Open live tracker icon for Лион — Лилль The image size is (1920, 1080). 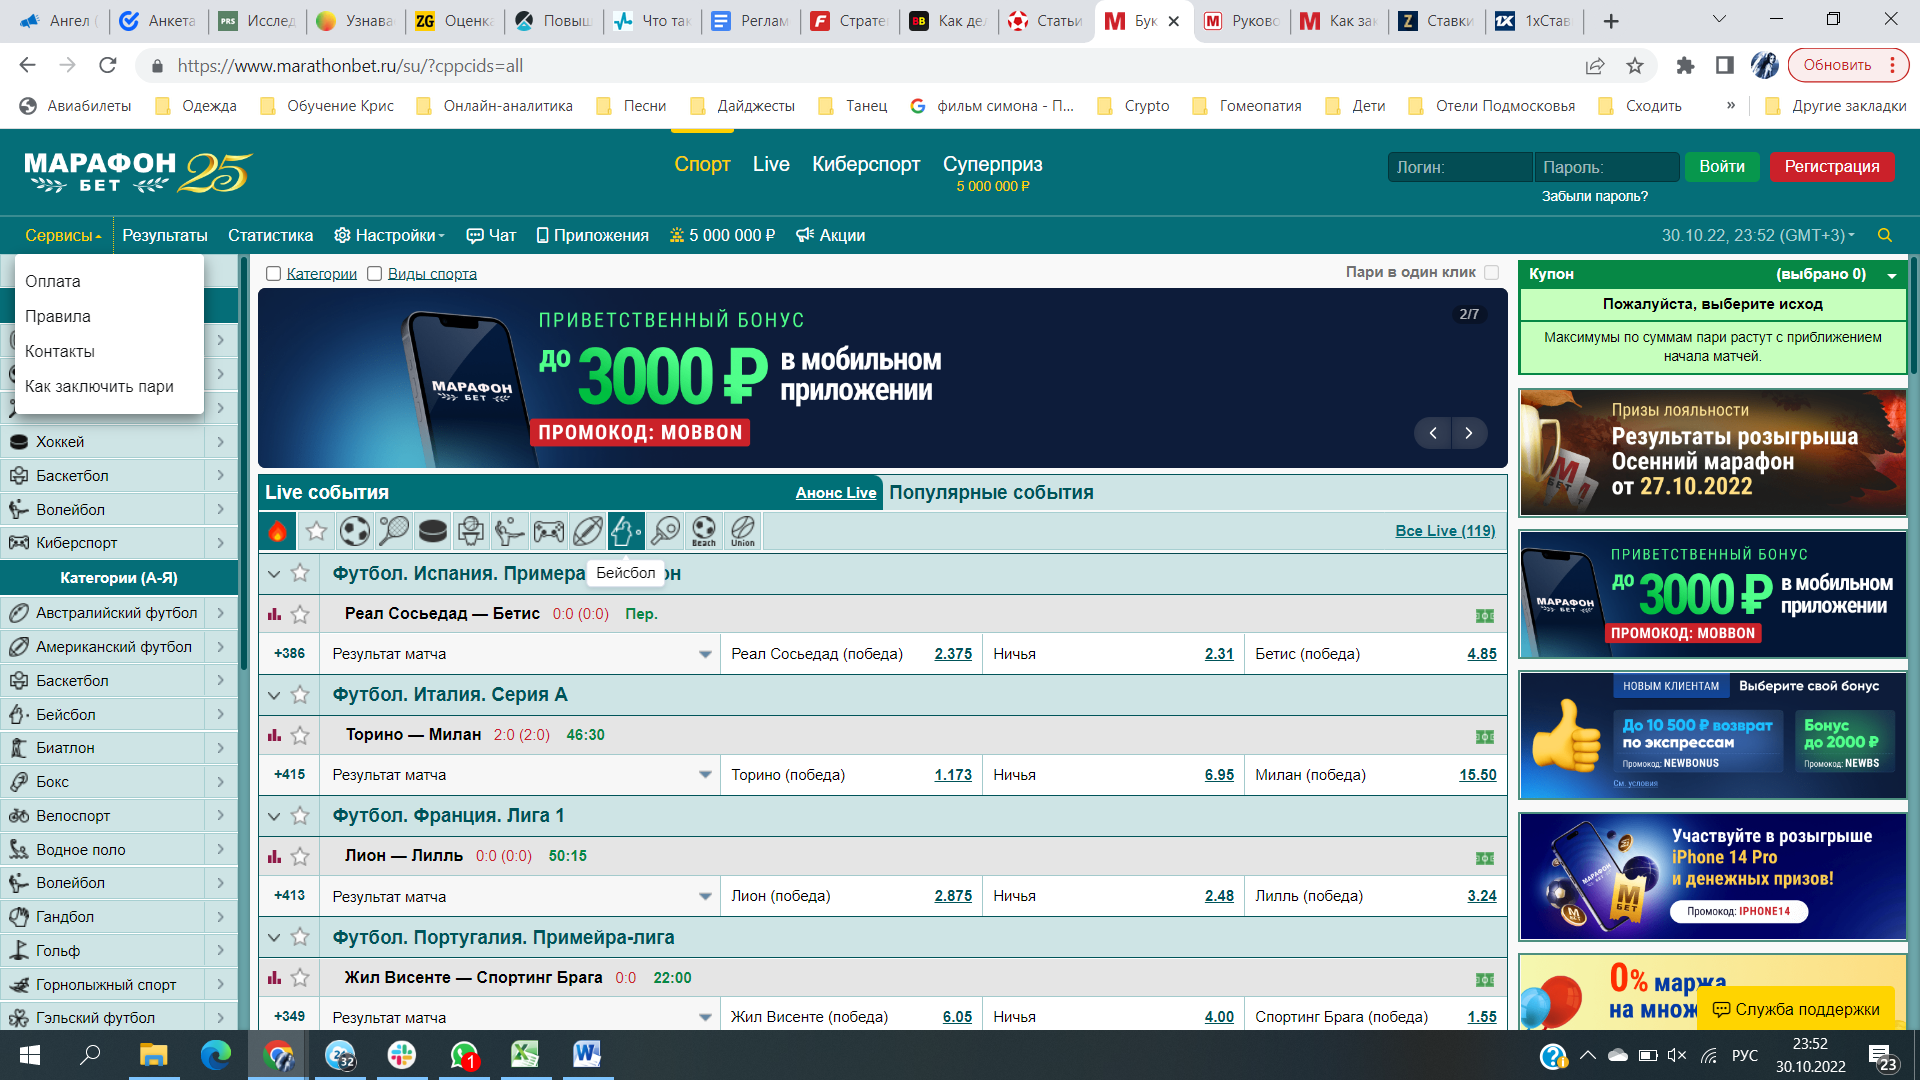tap(1485, 858)
